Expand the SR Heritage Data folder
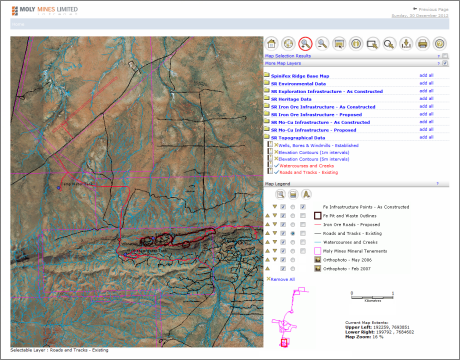Viewport: 460px width, 360px height. [267, 98]
